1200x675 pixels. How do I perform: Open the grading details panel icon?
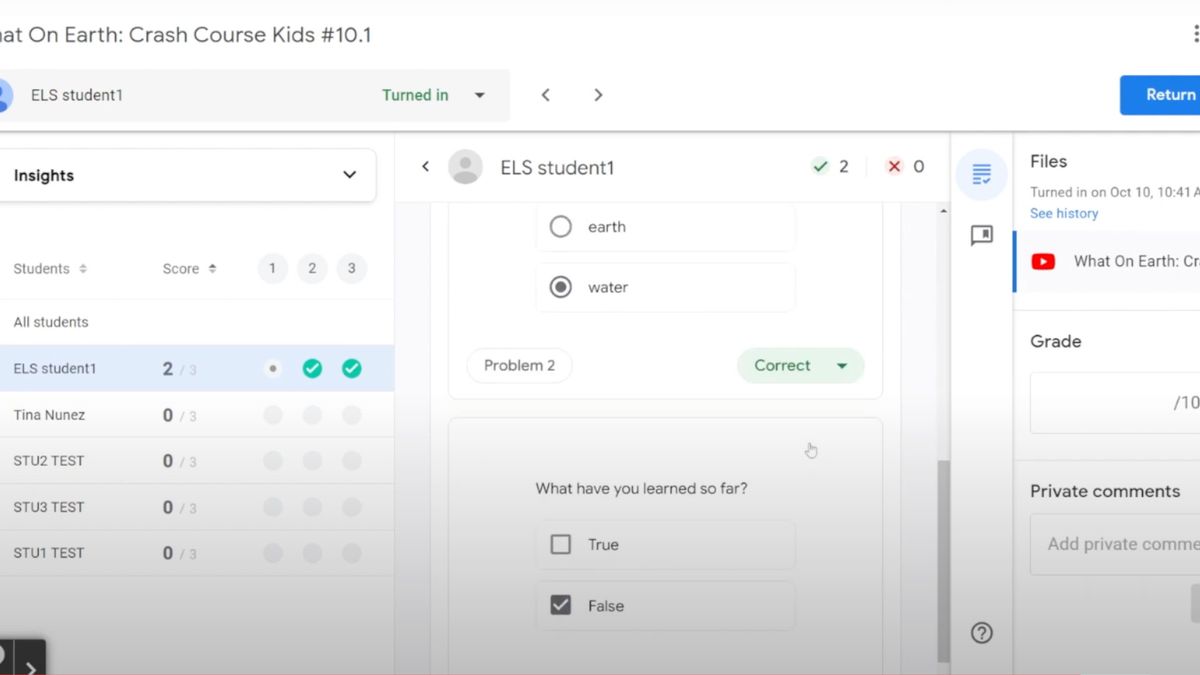(x=981, y=174)
